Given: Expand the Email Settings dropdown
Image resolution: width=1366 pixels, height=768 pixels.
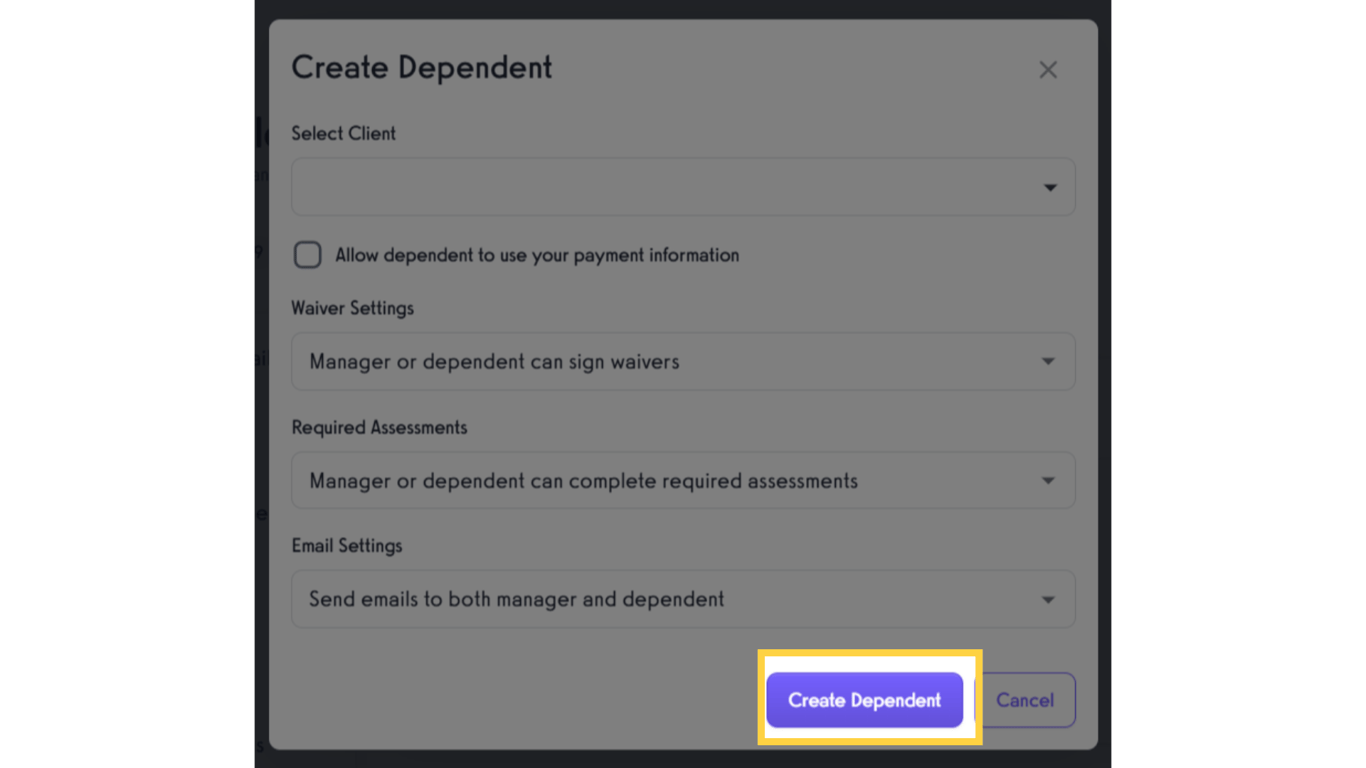Looking at the screenshot, I should [683, 599].
